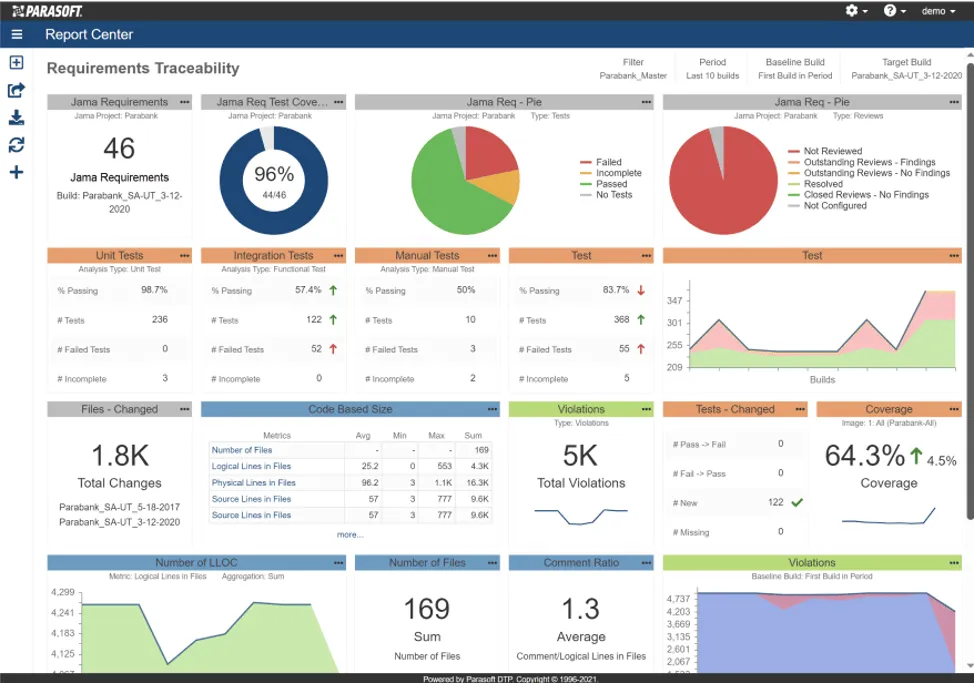Open the hamburger menu next to Report Center

coord(17,33)
